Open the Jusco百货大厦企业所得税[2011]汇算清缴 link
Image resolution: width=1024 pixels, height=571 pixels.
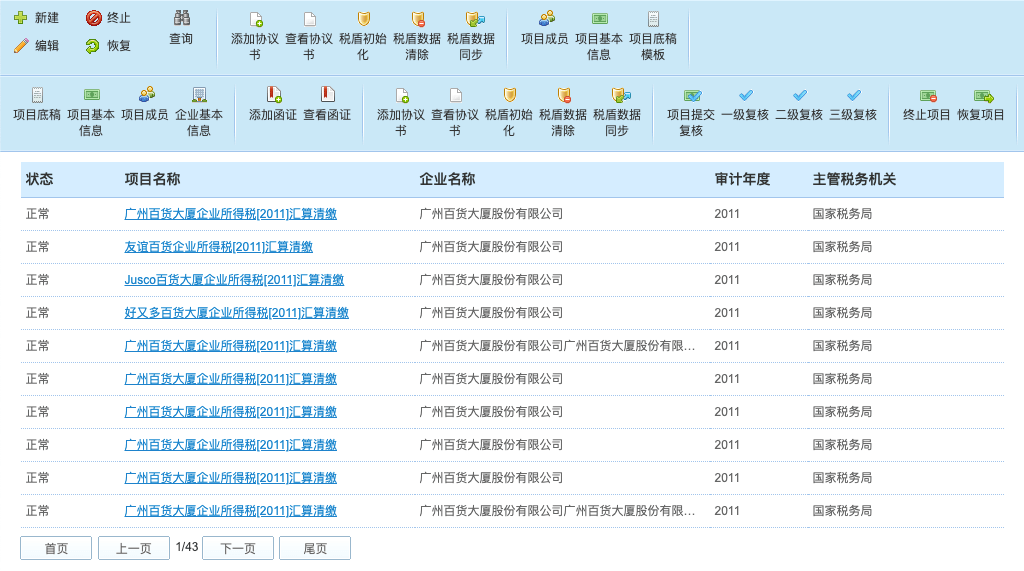(234, 280)
